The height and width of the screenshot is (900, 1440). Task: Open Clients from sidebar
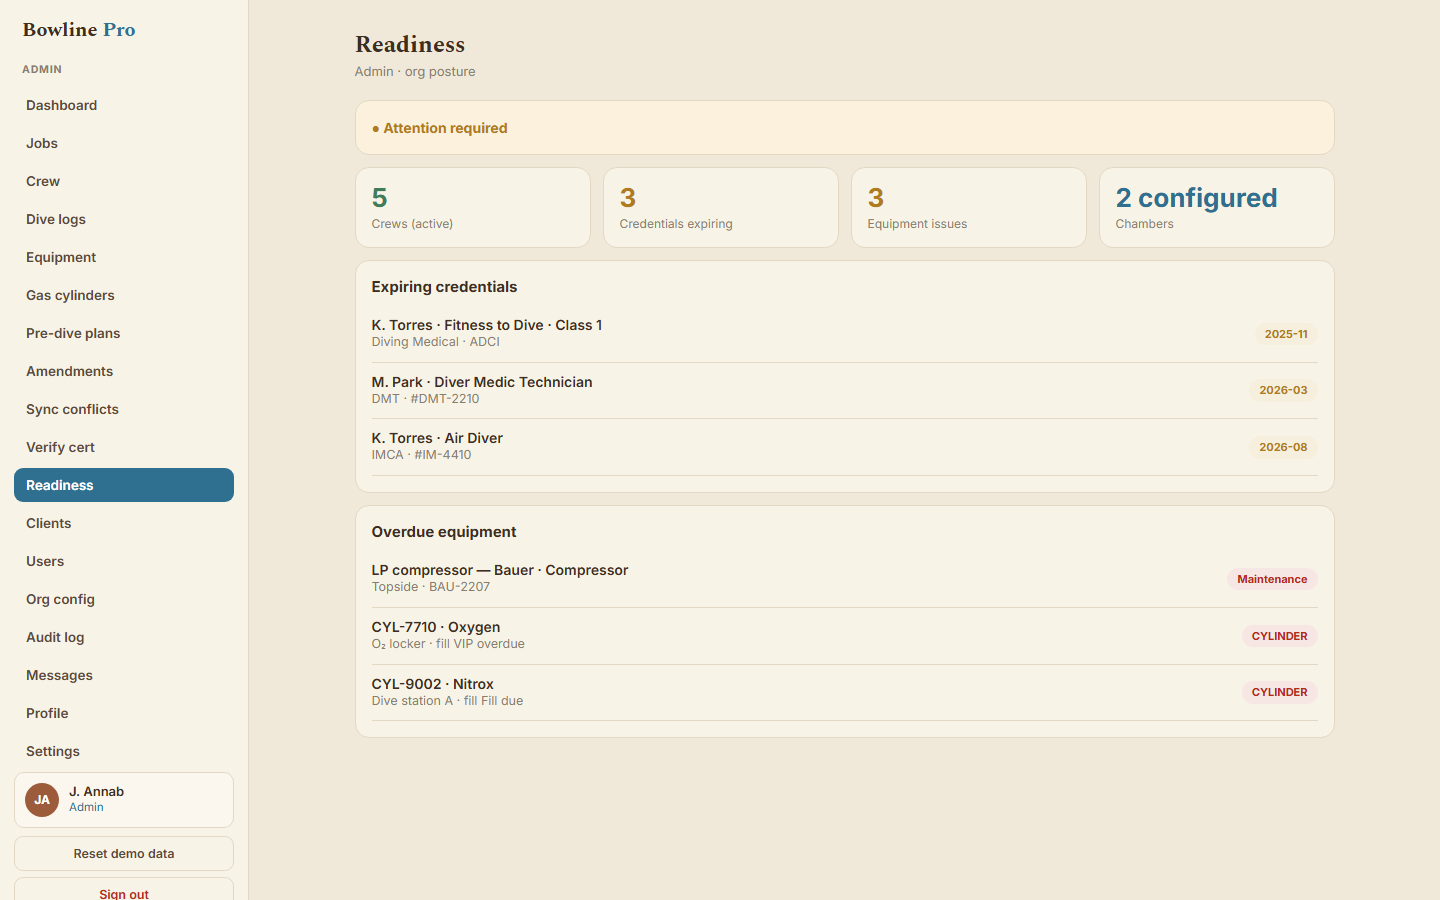(124, 523)
